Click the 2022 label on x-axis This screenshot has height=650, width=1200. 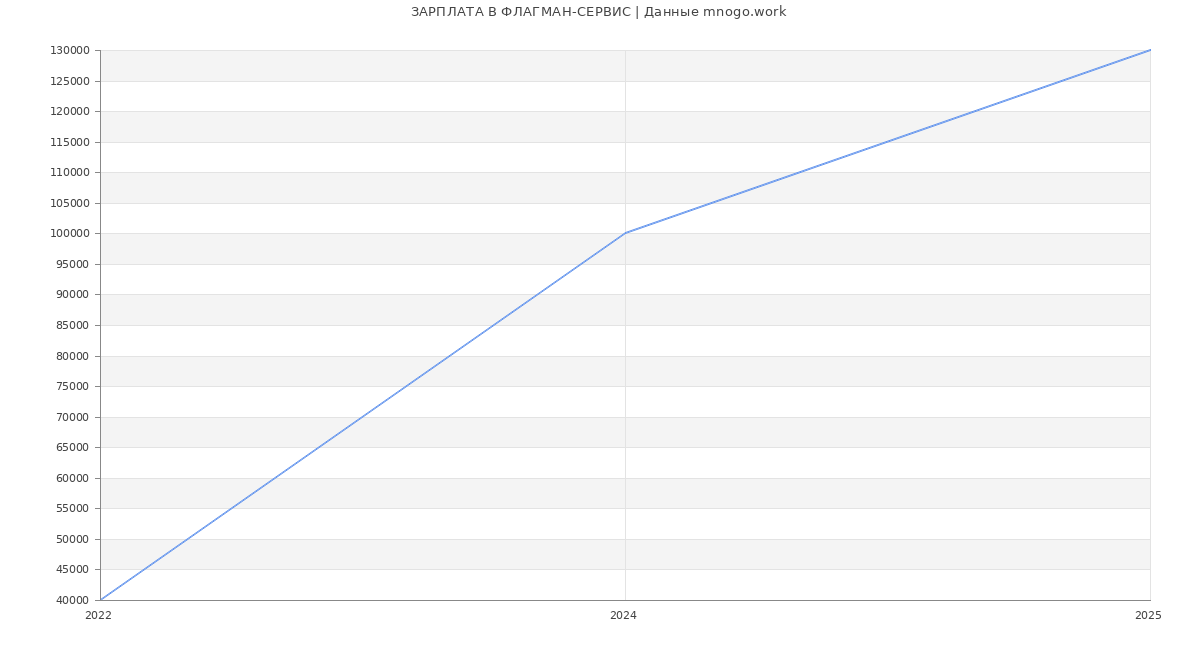click(x=98, y=616)
